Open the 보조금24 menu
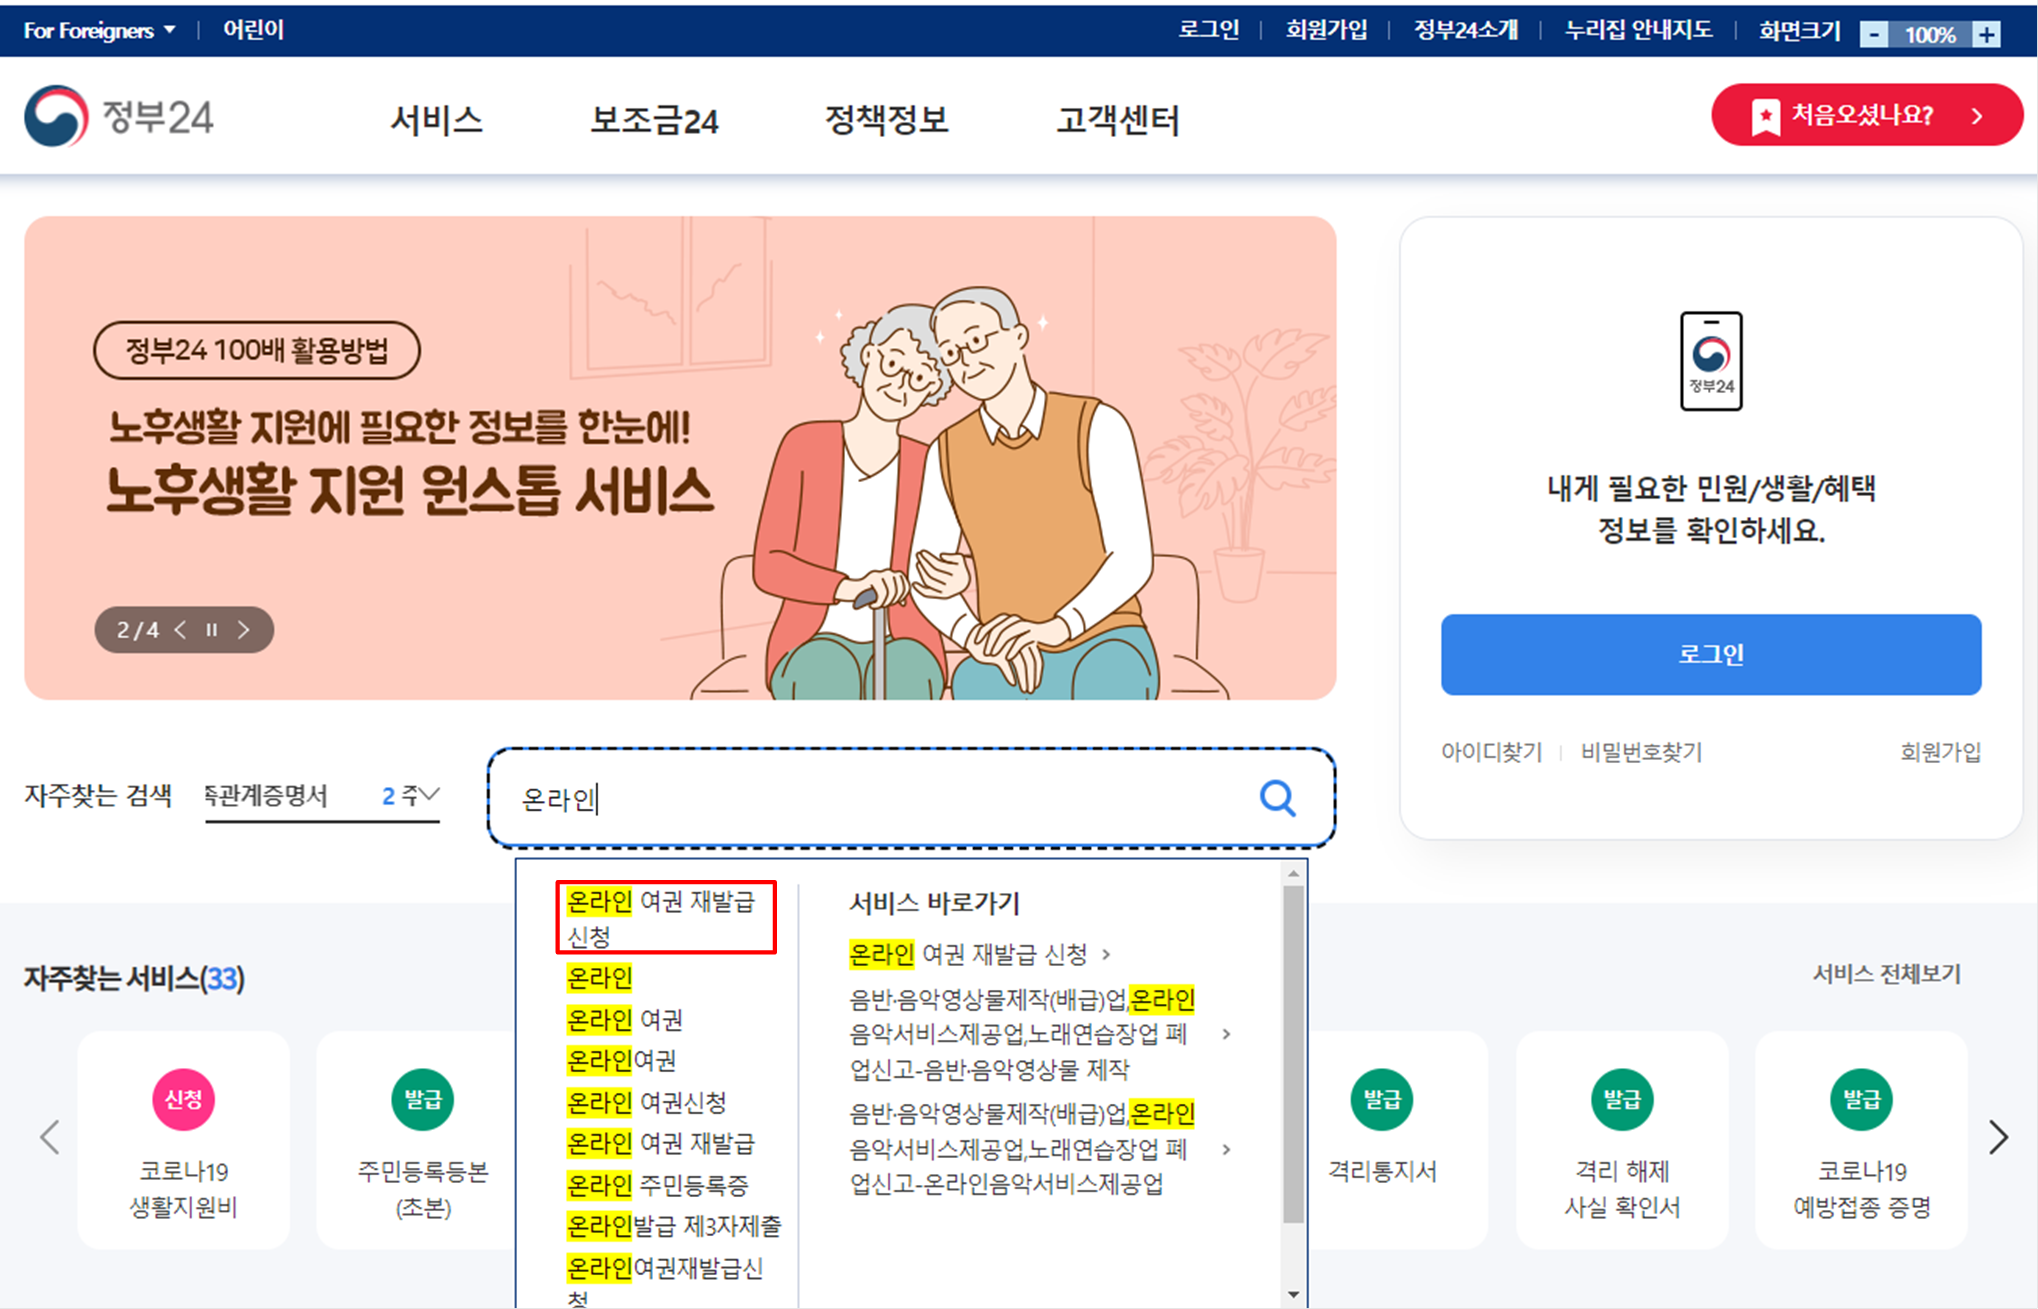The width and height of the screenshot is (2038, 1309). coord(655,120)
